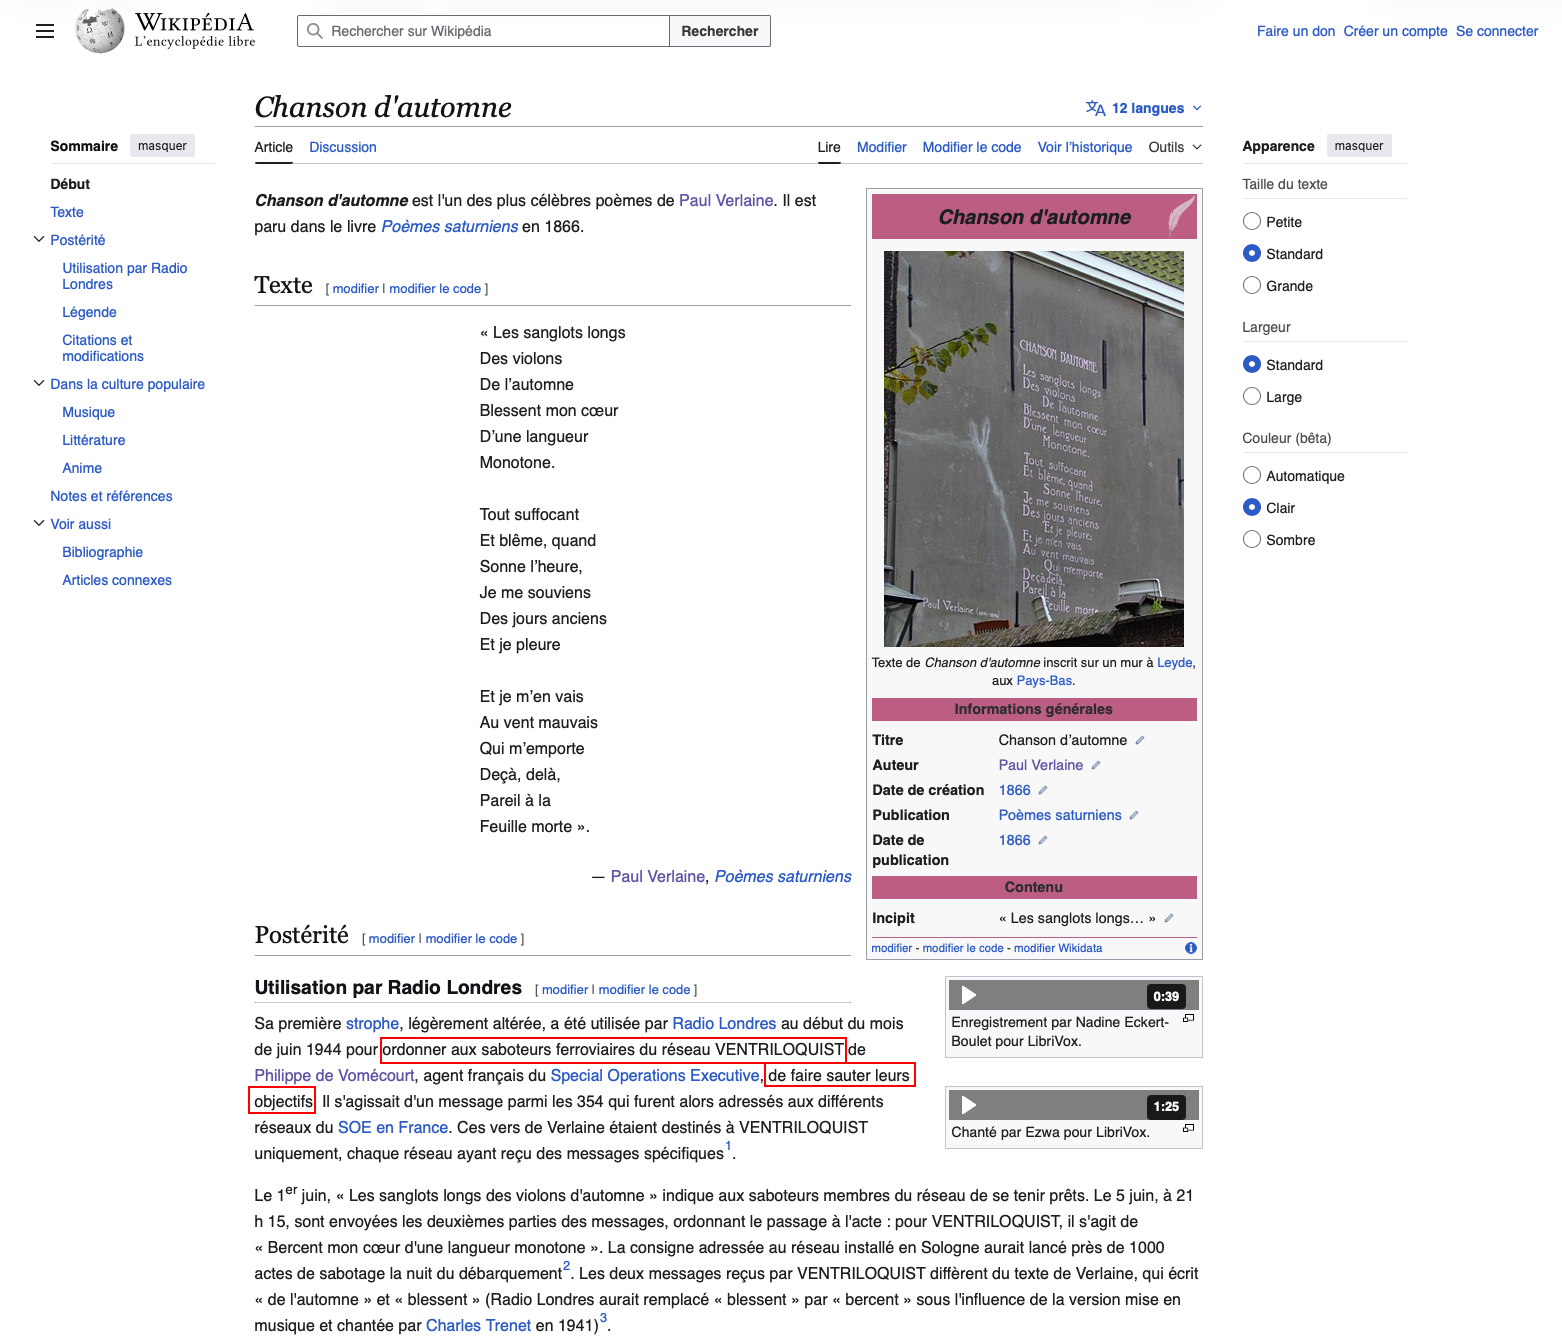Screen dimensions: 1562x1343
Task: Open the Leyde wall poem photo
Action: [1034, 449]
